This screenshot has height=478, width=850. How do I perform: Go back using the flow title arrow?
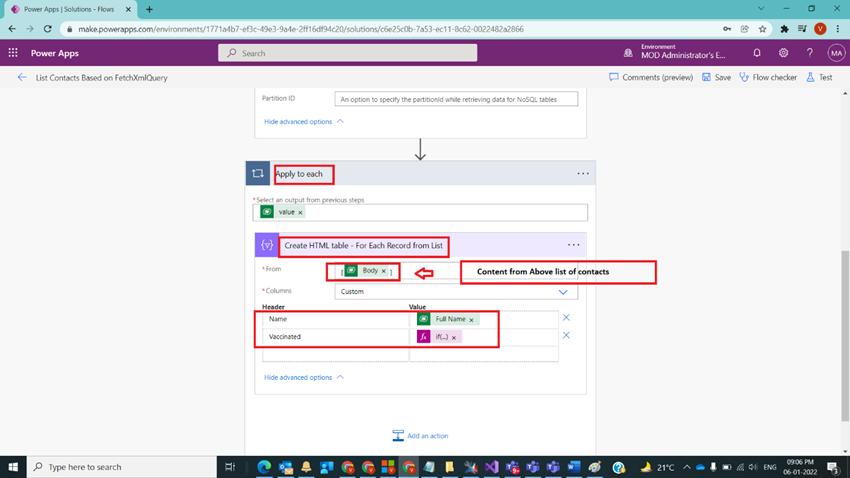pyautogui.click(x=22, y=77)
